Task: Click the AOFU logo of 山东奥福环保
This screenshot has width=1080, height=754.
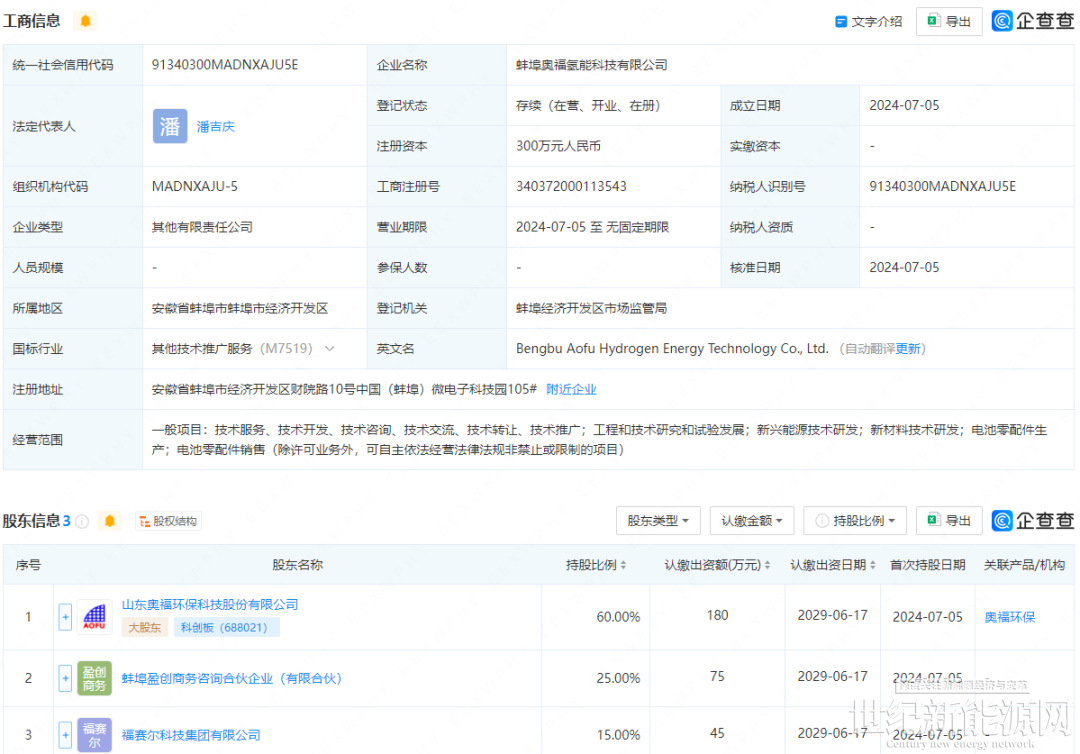Action: coord(94,617)
